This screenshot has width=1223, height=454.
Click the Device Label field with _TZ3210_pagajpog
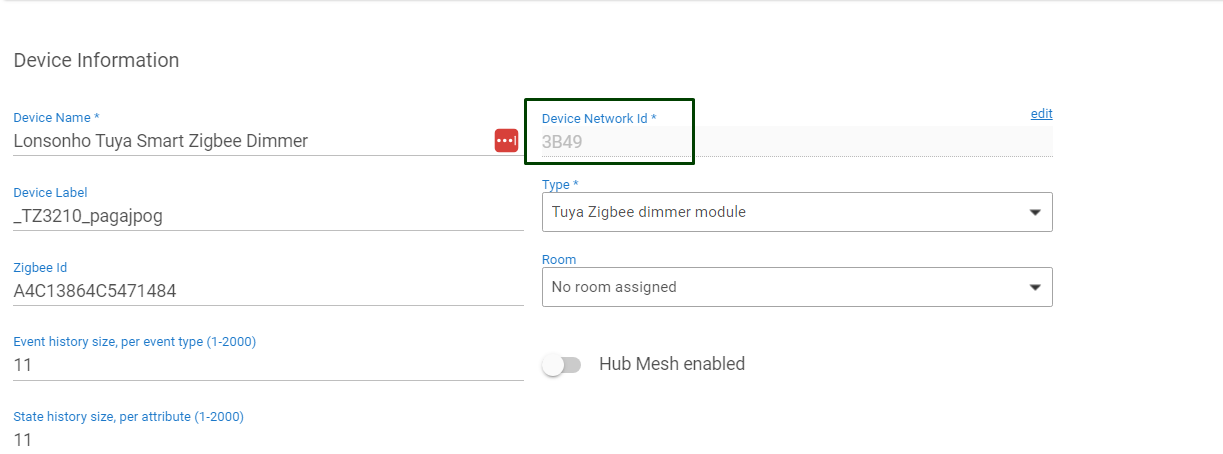click(250, 216)
